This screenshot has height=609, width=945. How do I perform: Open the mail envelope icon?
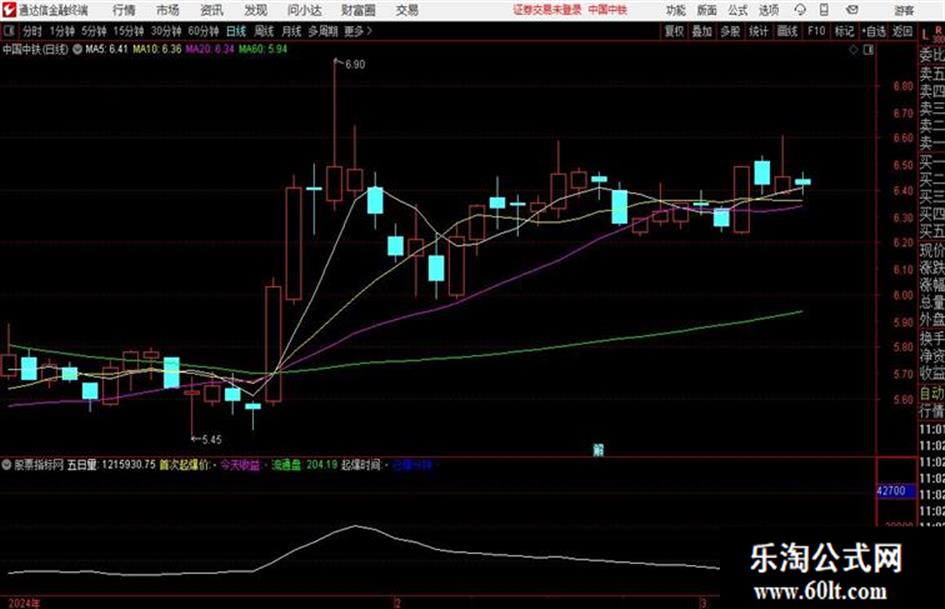[852, 10]
